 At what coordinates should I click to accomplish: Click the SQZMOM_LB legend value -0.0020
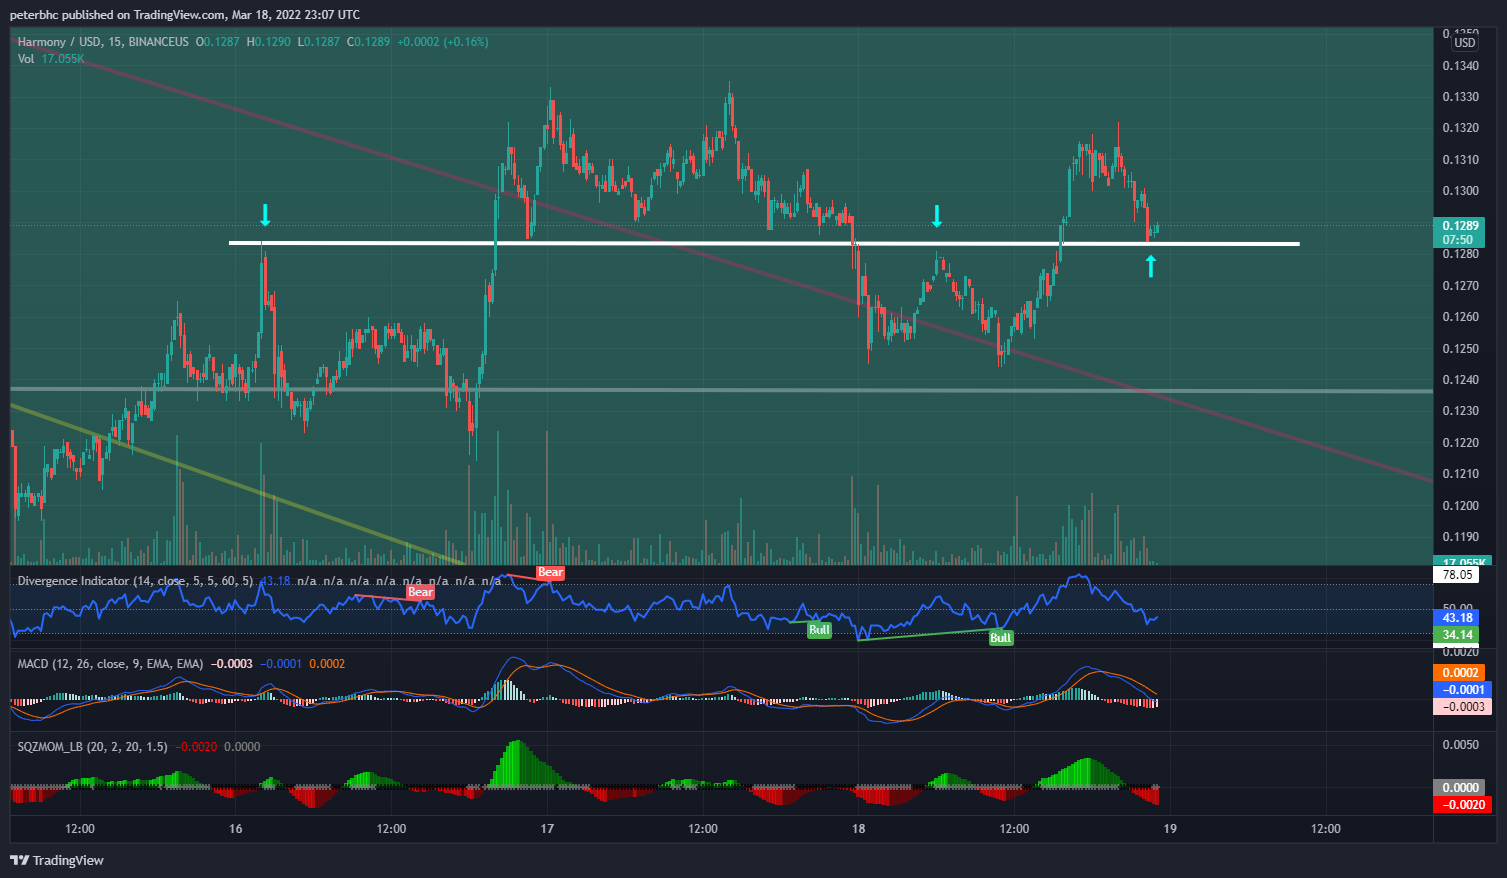pos(196,747)
